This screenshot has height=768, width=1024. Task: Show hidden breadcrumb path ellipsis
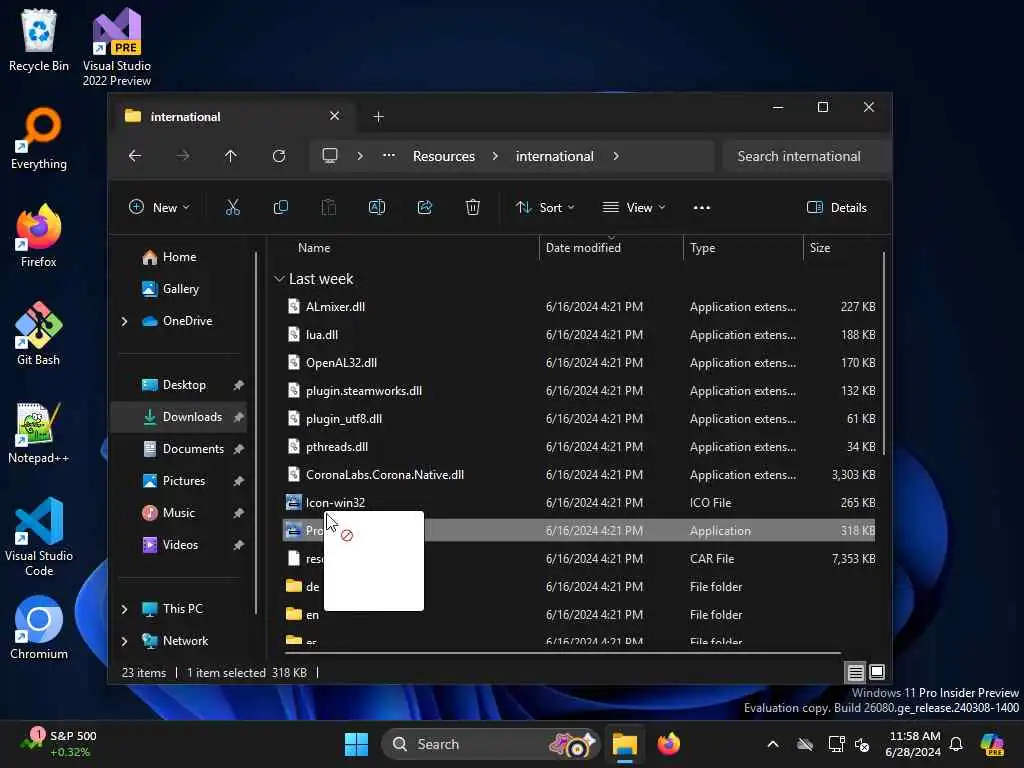(x=389, y=155)
